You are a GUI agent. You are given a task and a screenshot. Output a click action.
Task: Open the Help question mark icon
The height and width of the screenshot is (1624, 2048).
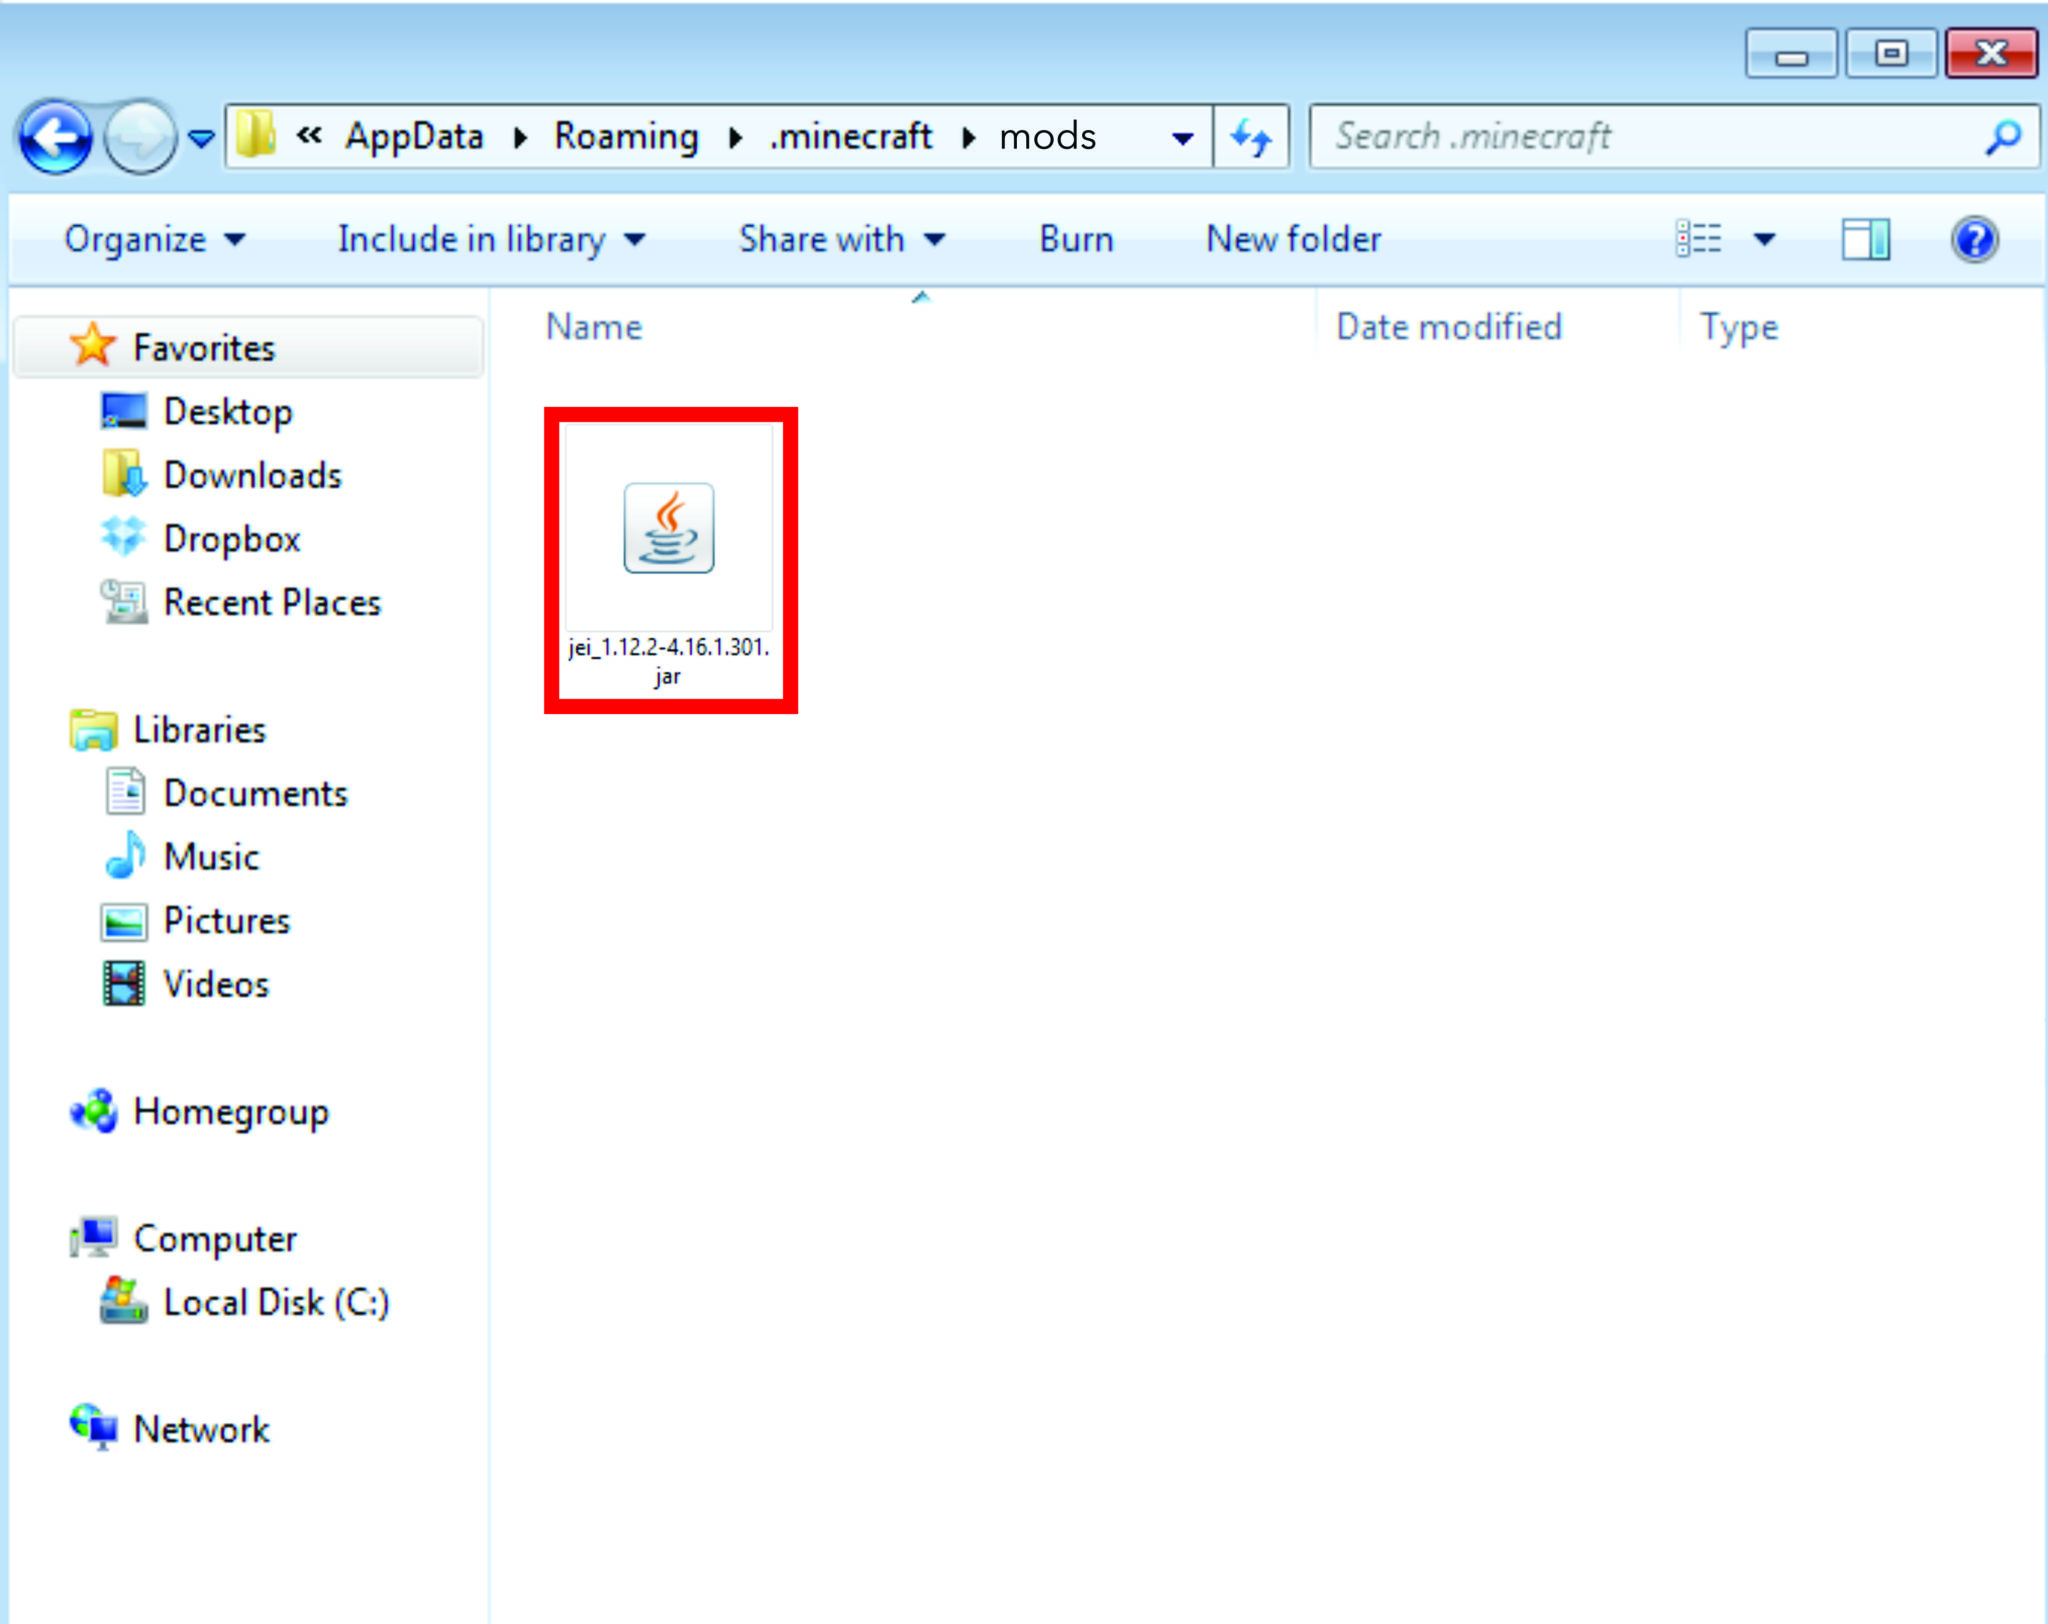pos(1974,240)
